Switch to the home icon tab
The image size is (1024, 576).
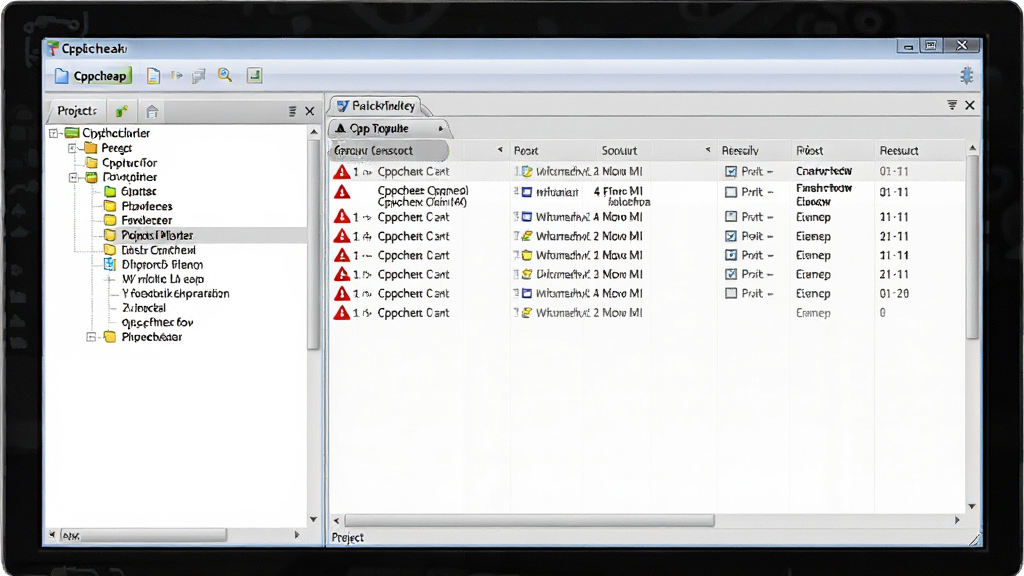click(x=152, y=111)
